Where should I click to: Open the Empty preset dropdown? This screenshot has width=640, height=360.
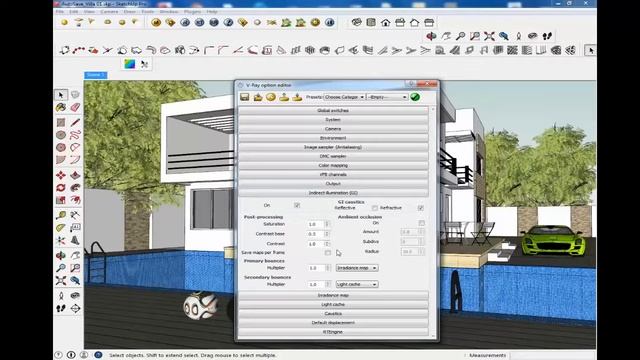(x=387, y=97)
